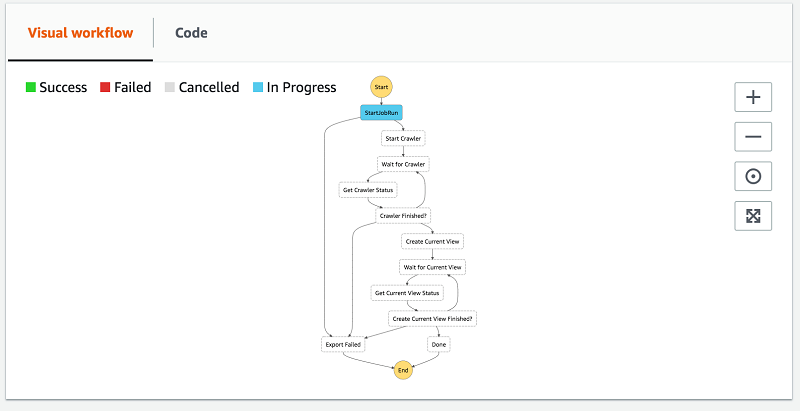Image resolution: width=800 pixels, height=411 pixels.
Task: Click the StartJobRun state
Action: point(381,113)
